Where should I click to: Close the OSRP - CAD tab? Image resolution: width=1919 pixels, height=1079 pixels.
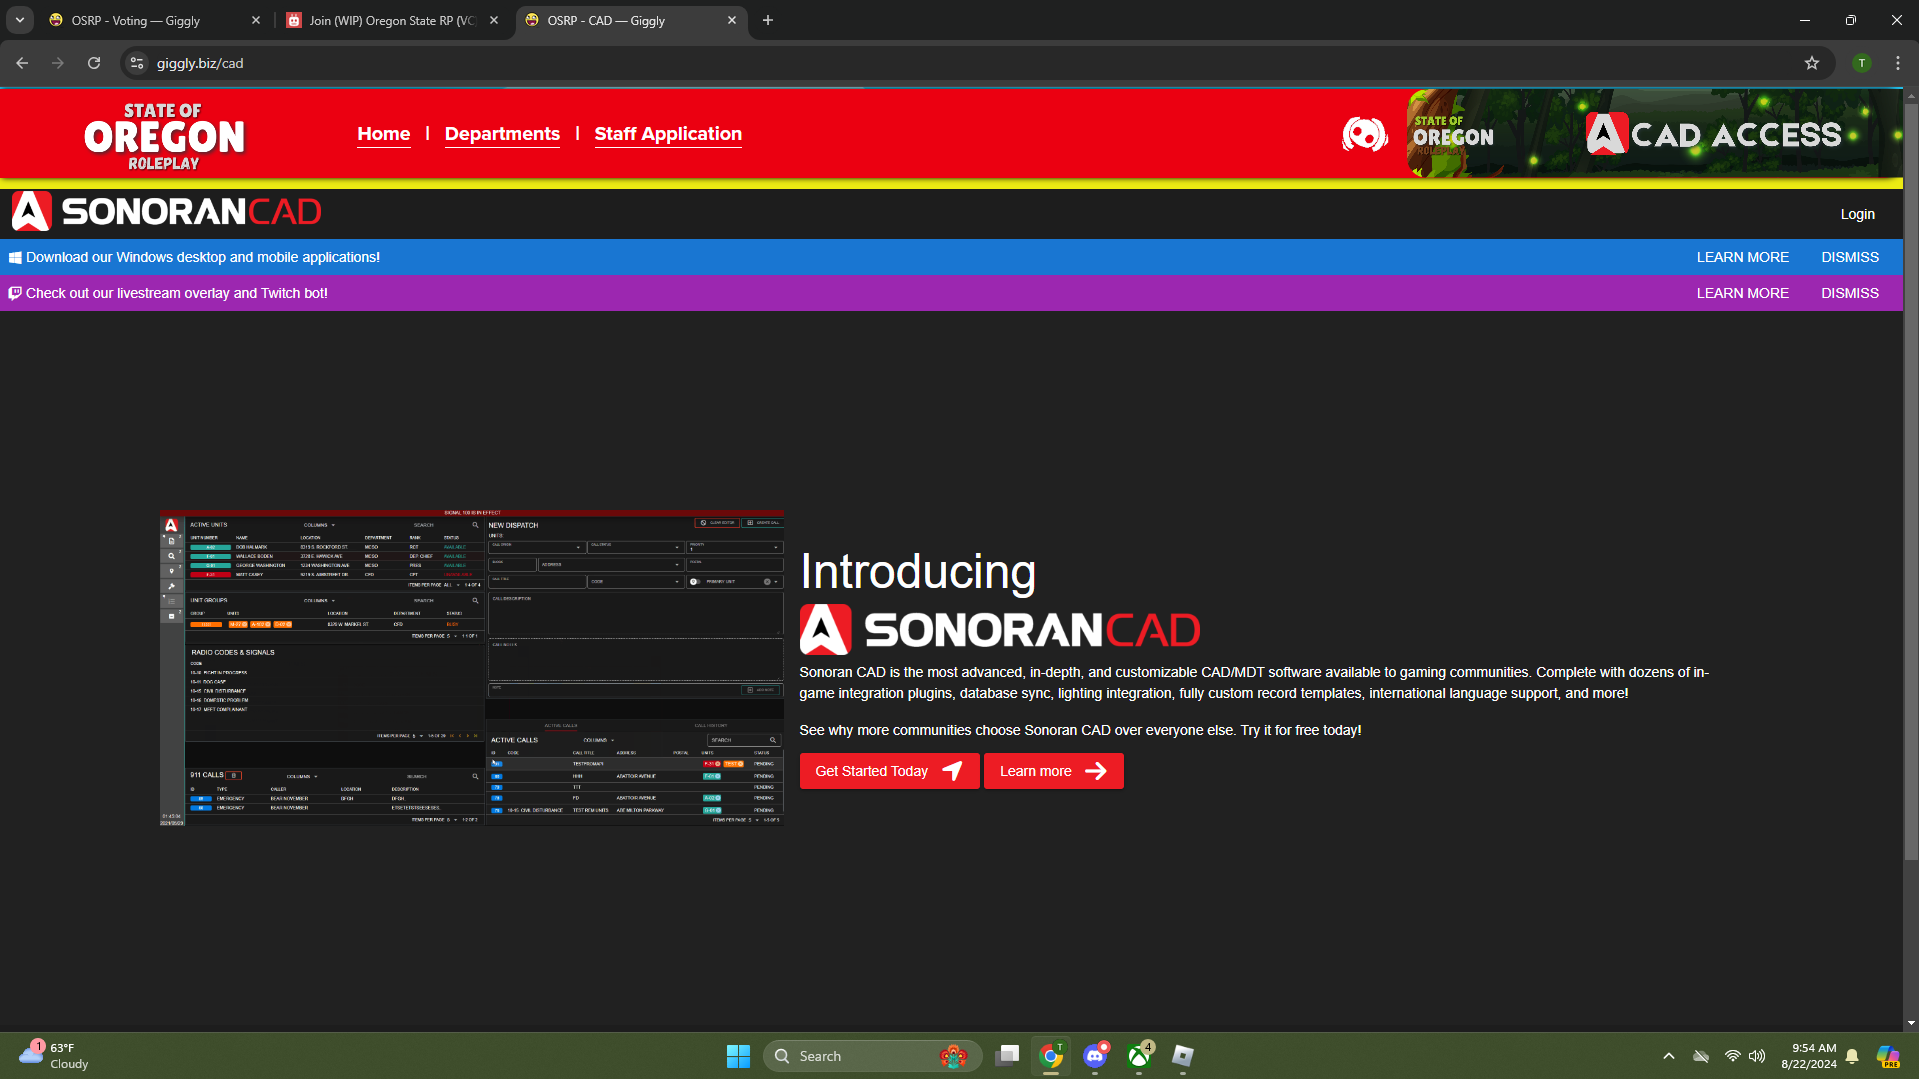(732, 20)
